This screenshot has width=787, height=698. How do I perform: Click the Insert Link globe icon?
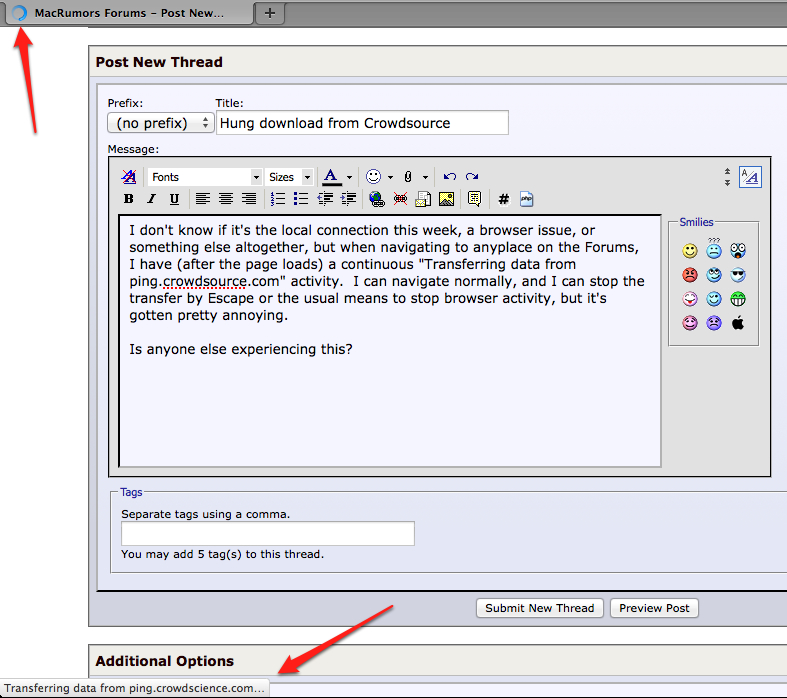coord(376,199)
